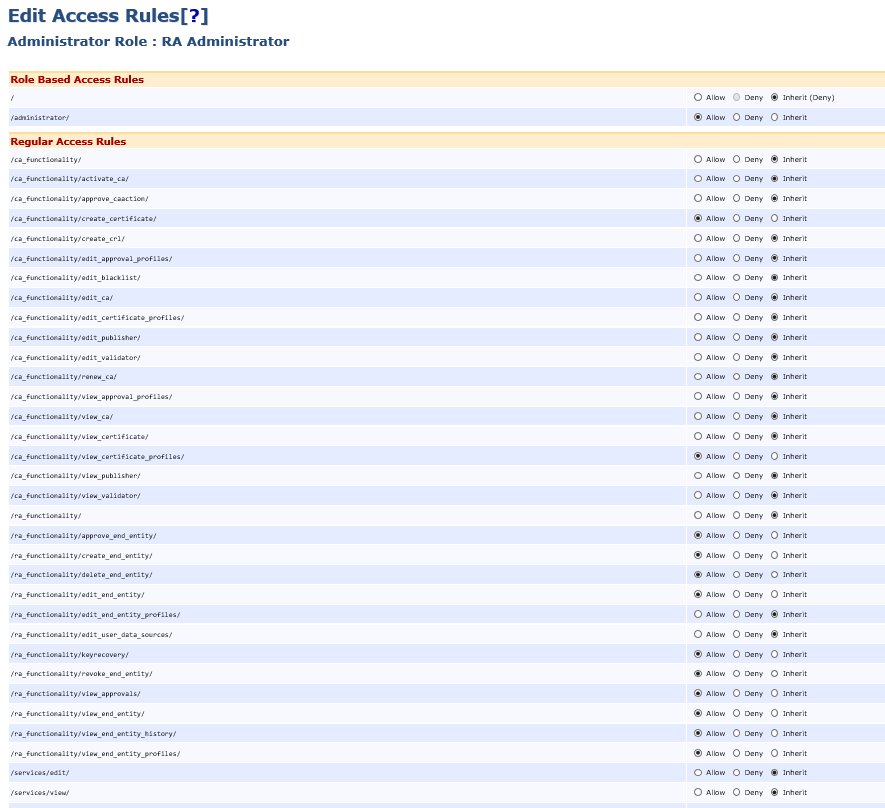Screen dimensions: 885x808
Task: Set revoke_end_entity rule to Inherit
Action: coord(774,674)
